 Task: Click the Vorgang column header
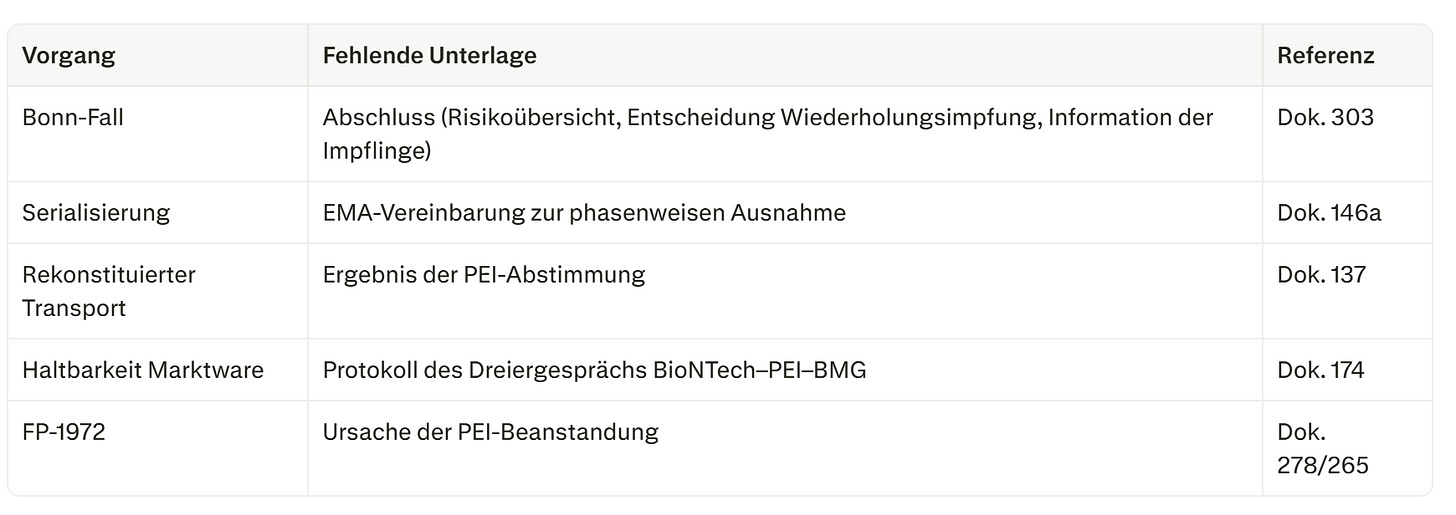point(68,56)
